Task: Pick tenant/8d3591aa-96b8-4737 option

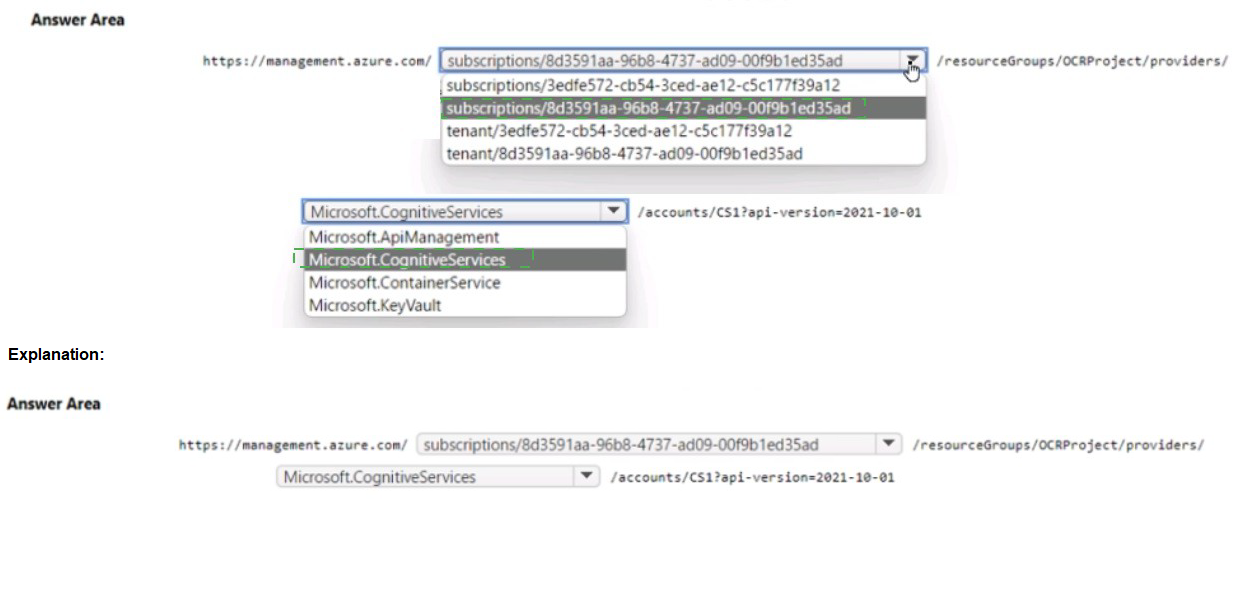Action: 624,153
